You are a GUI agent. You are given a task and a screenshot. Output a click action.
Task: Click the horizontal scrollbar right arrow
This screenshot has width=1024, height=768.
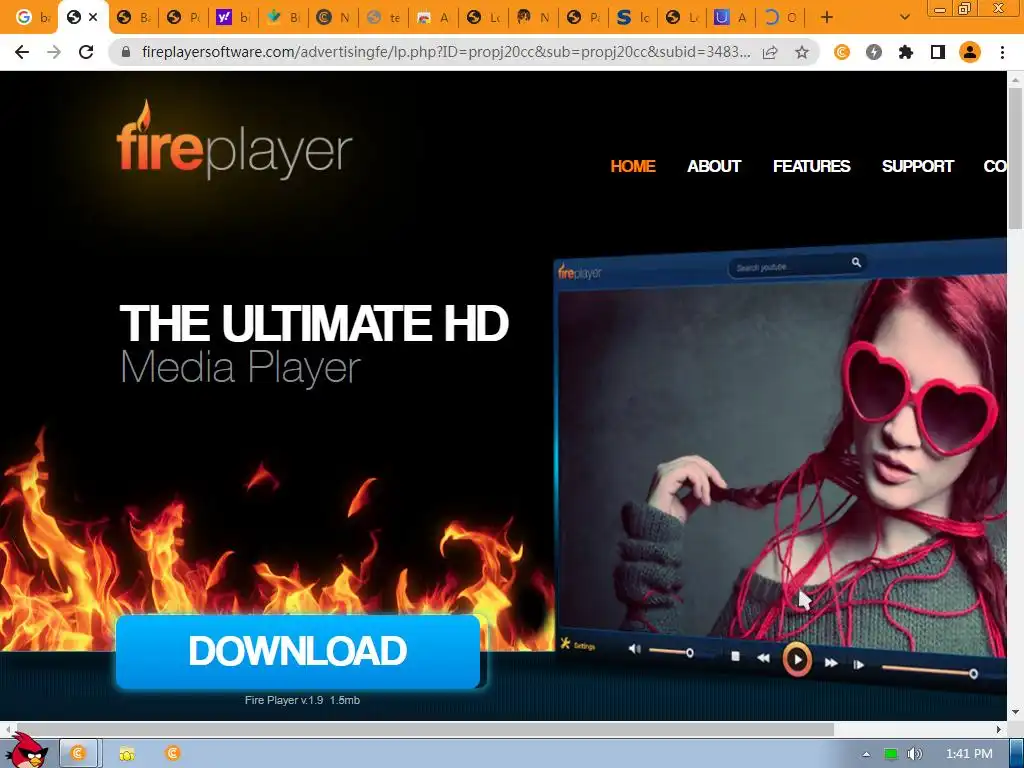[x=999, y=729]
